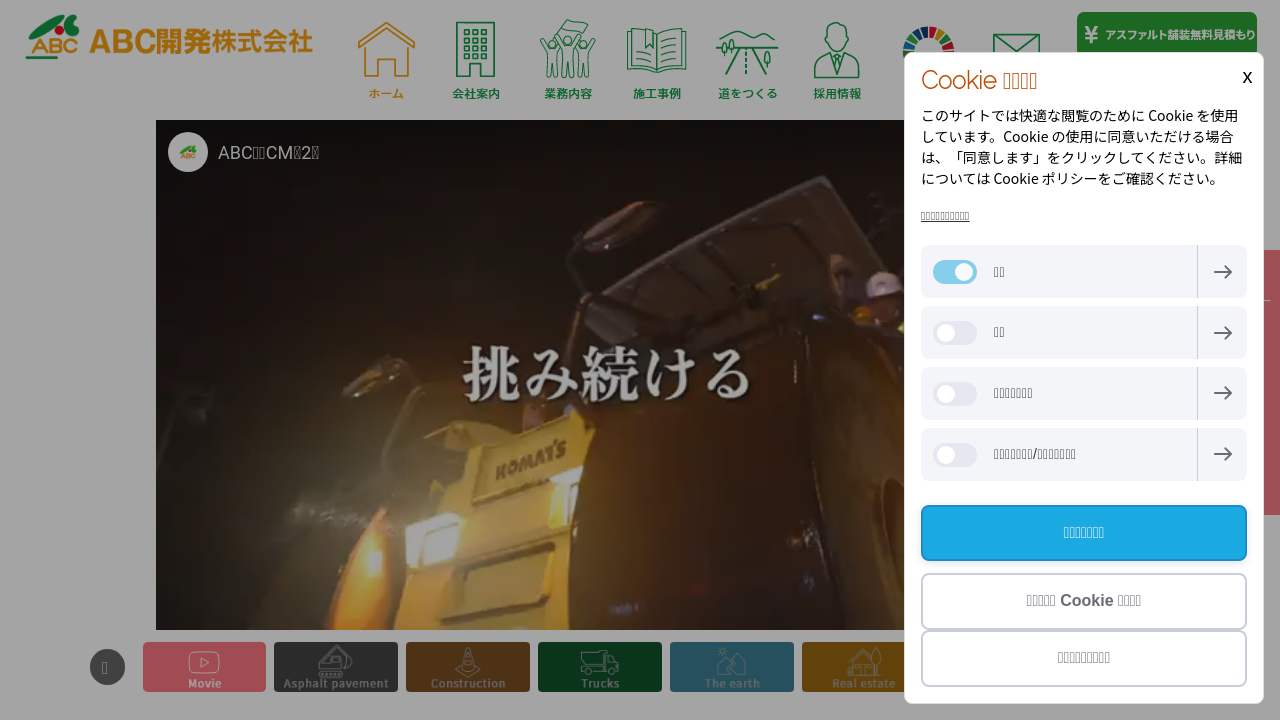The image size is (1280, 720).
Task: Enable the fourth cookie category switch
Action: [x=955, y=455]
